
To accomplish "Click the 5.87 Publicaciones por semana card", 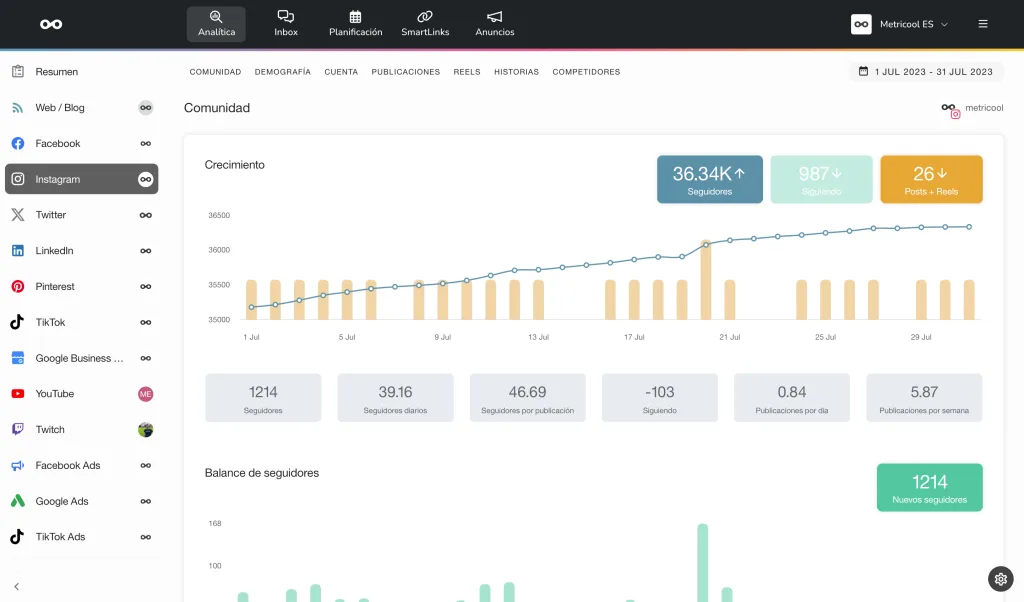I will coord(924,398).
